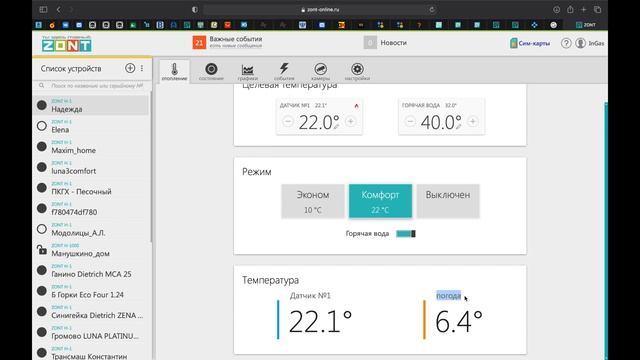Select device f780474df780
This screenshot has width=640, height=360.
(x=91, y=209)
